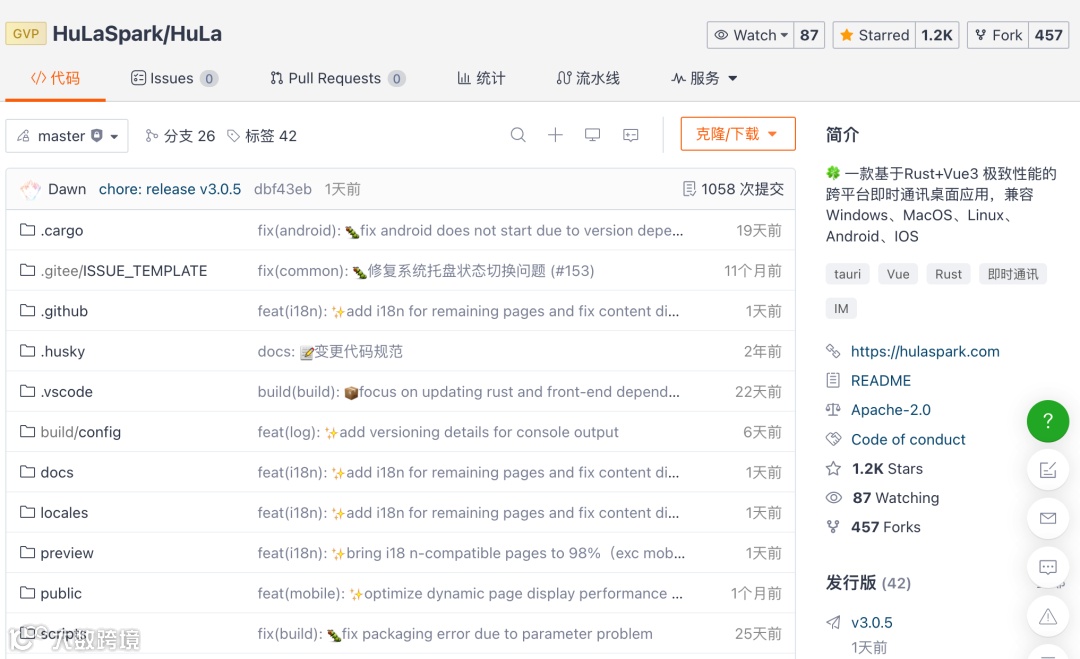Click the Rust topic tag
The width and height of the screenshot is (1080, 659).
point(948,274)
